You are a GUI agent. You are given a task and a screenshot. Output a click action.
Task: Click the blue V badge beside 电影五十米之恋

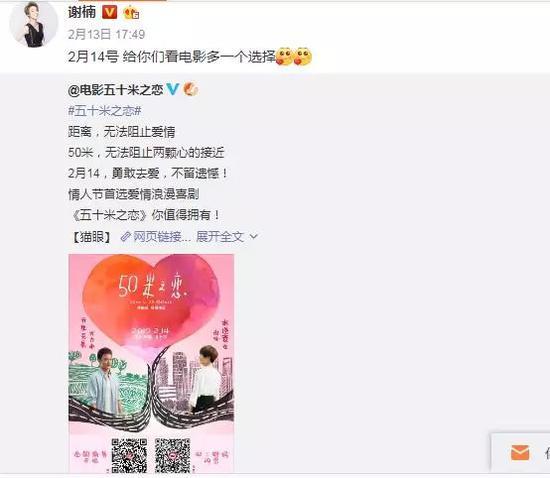click(x=173, y=89)
